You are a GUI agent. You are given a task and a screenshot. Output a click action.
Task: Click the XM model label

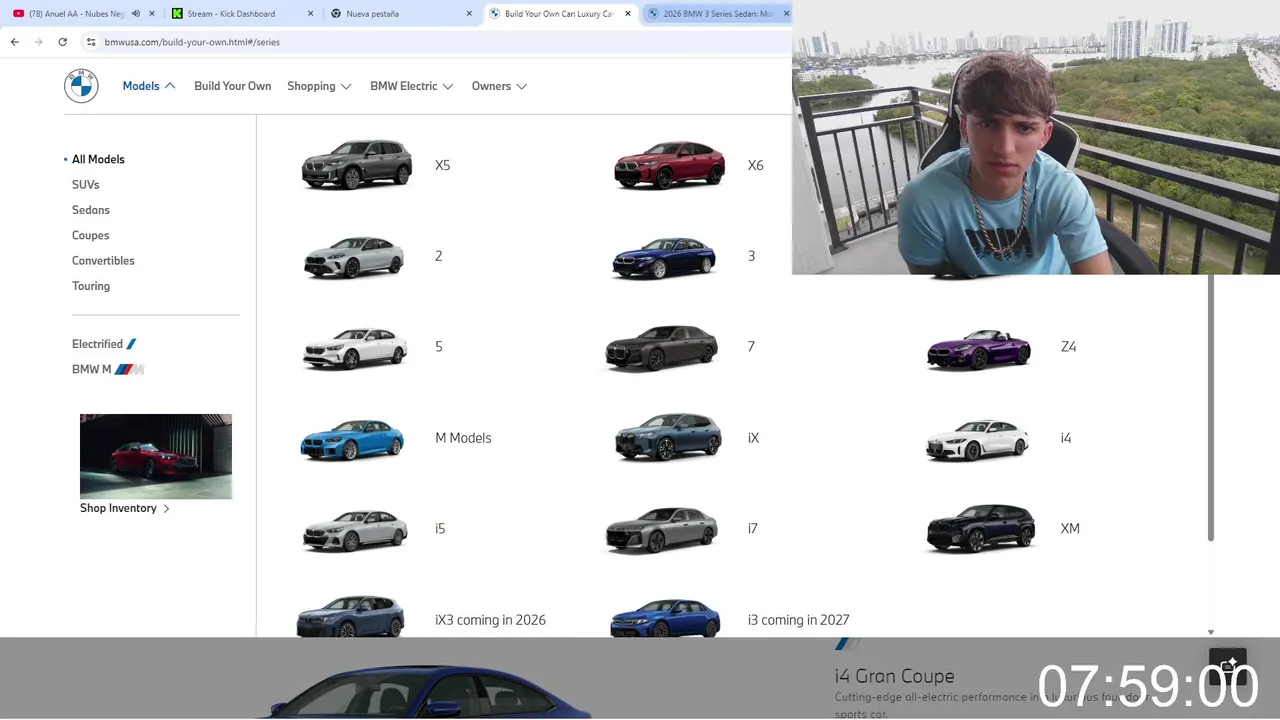[1070, 529]
